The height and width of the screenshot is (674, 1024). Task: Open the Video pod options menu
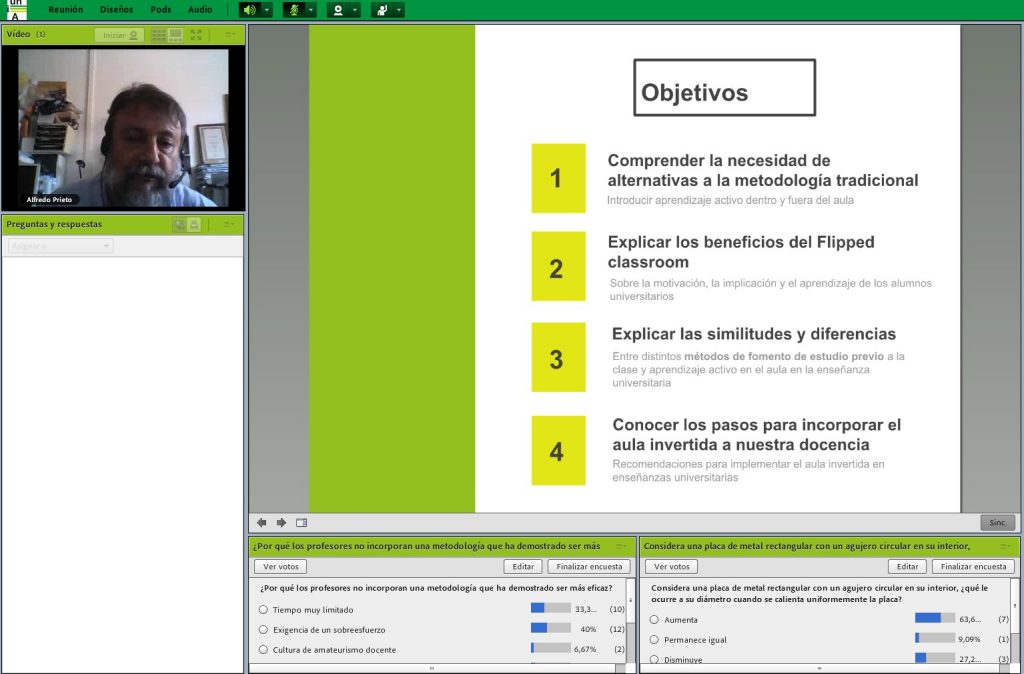tap(229, 35)
